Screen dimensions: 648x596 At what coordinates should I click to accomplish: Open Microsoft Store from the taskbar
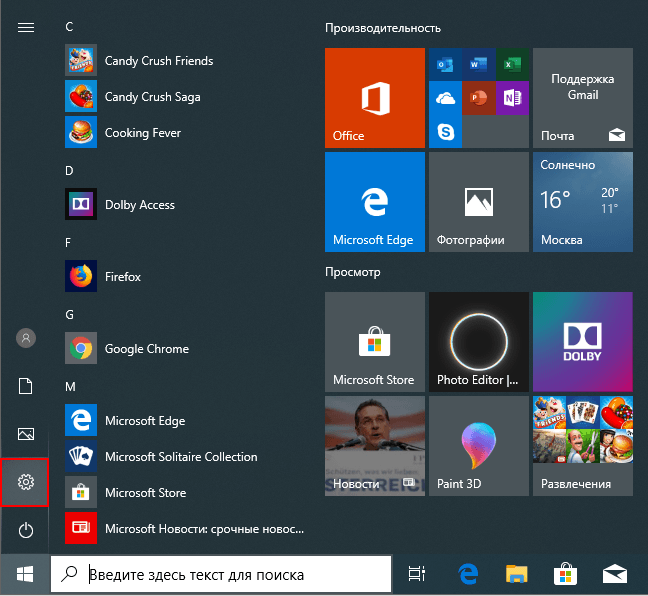[565, 574]
